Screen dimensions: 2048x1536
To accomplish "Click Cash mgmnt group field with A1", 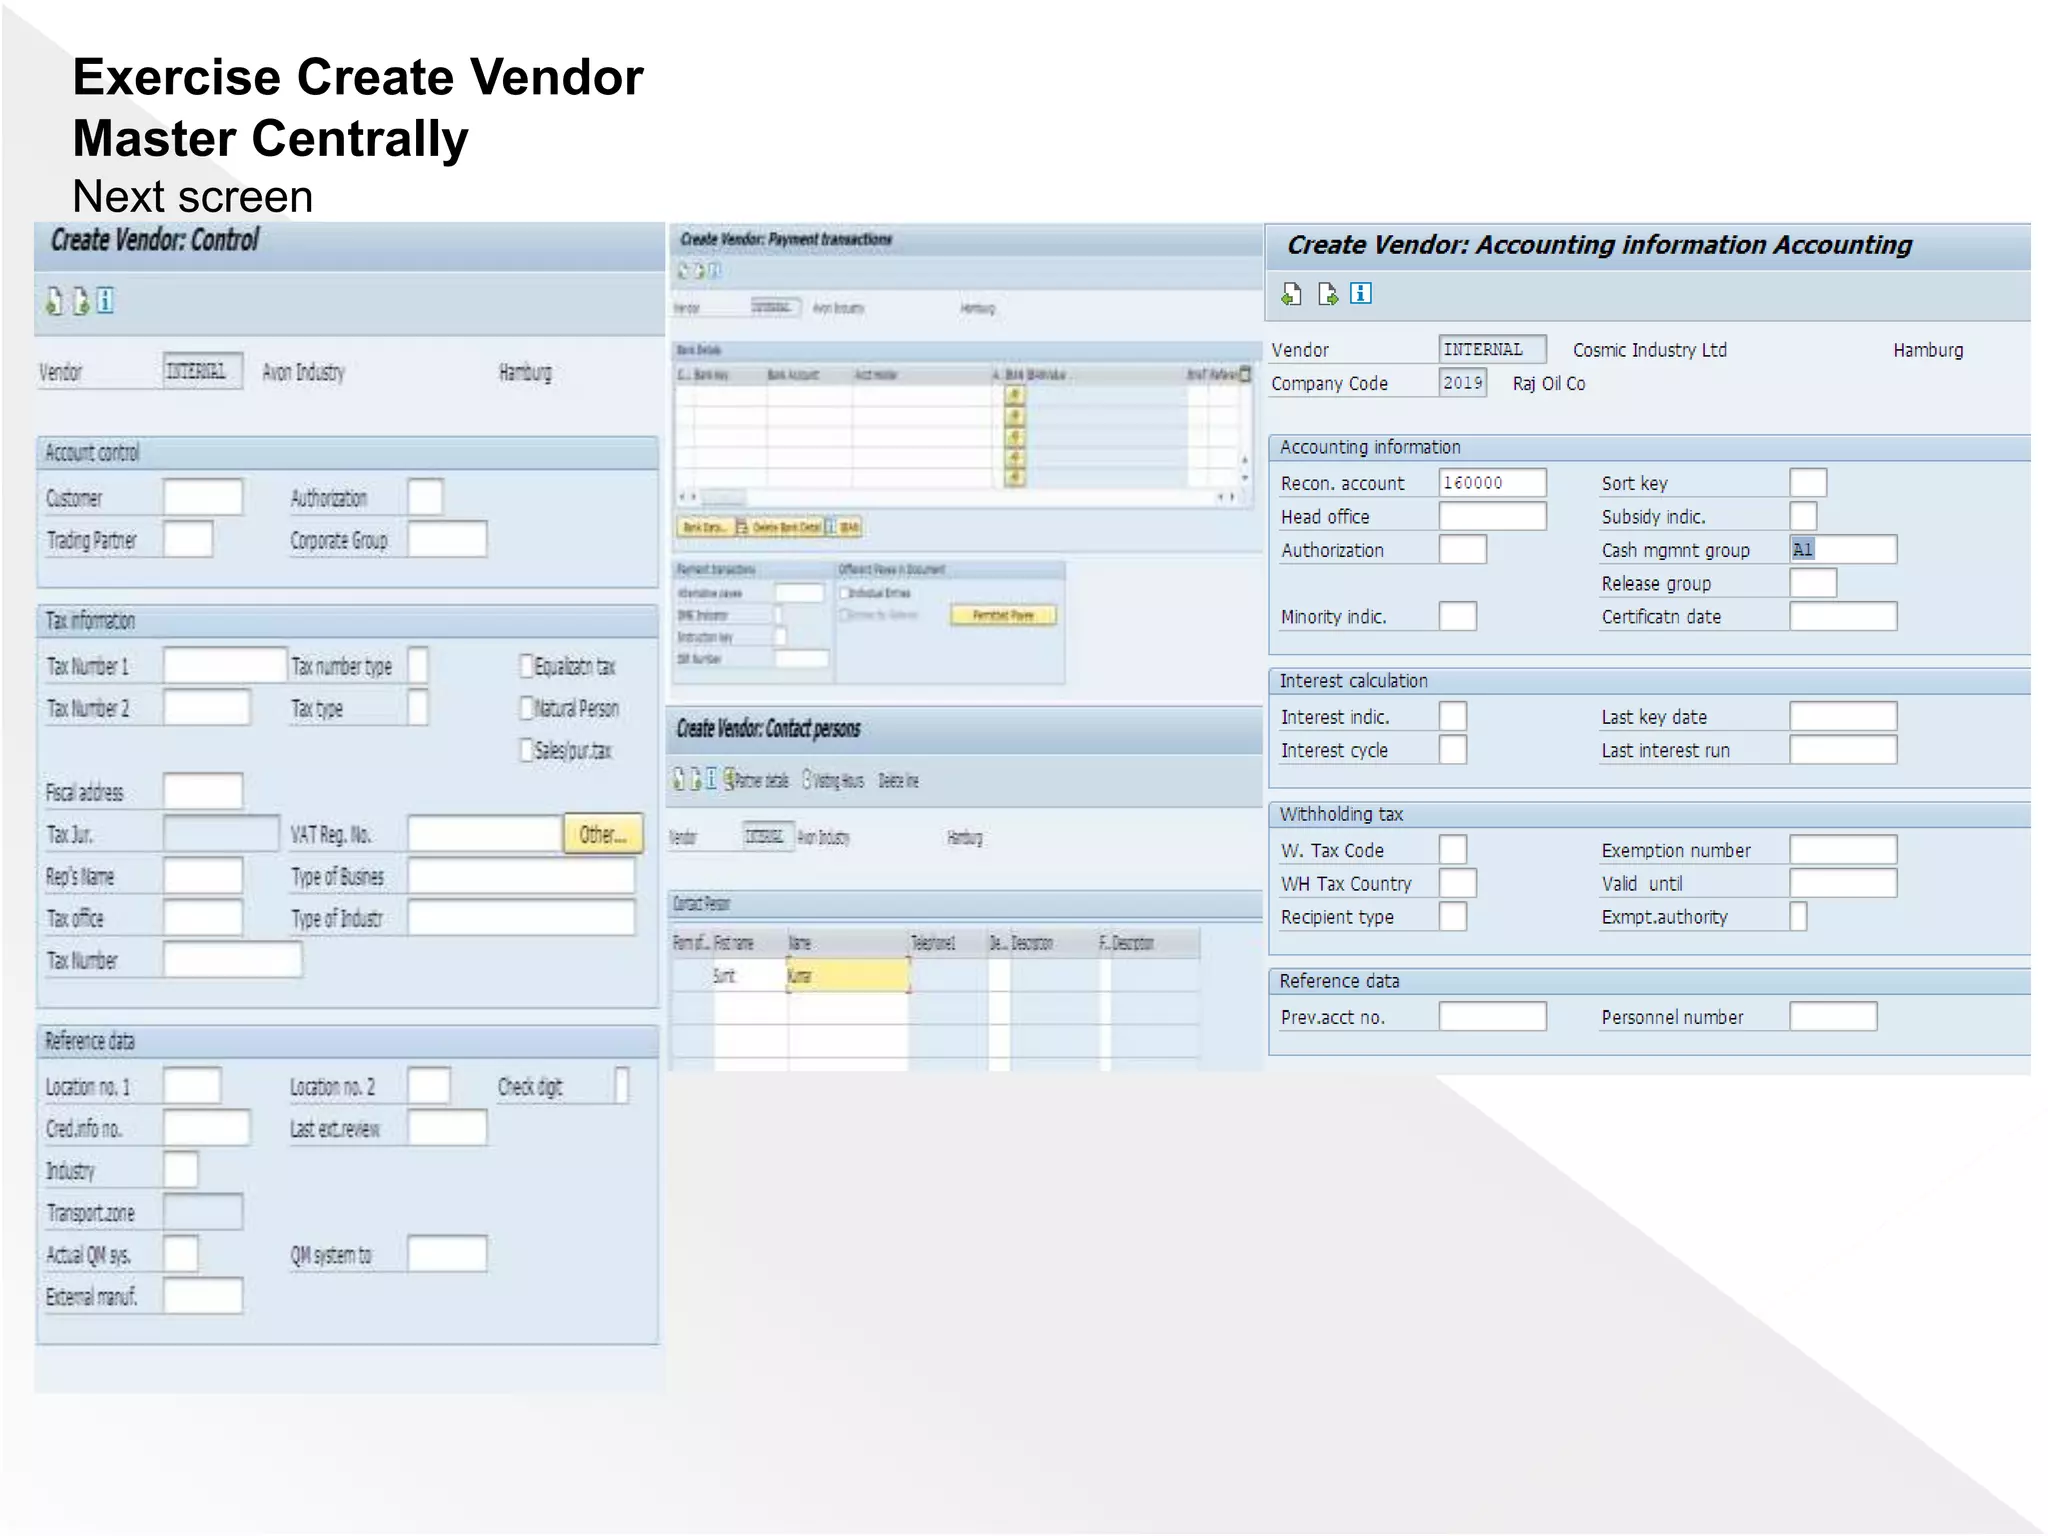I will (1843, 549).
